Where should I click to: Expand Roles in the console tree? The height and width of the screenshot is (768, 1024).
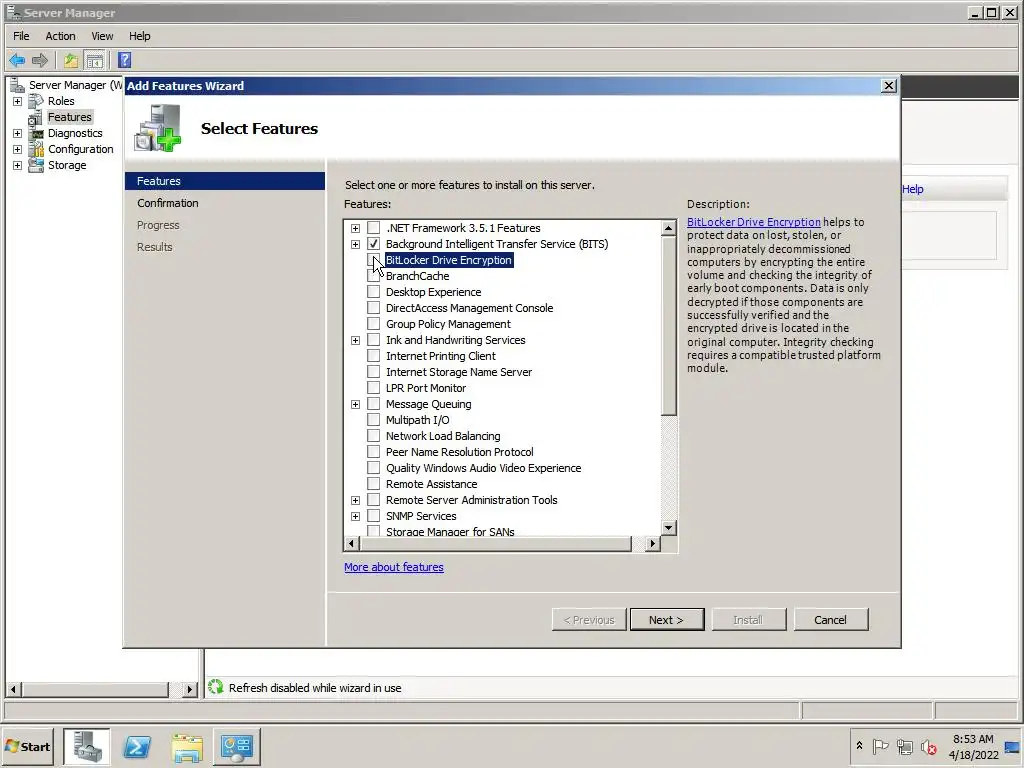(18, 101)
